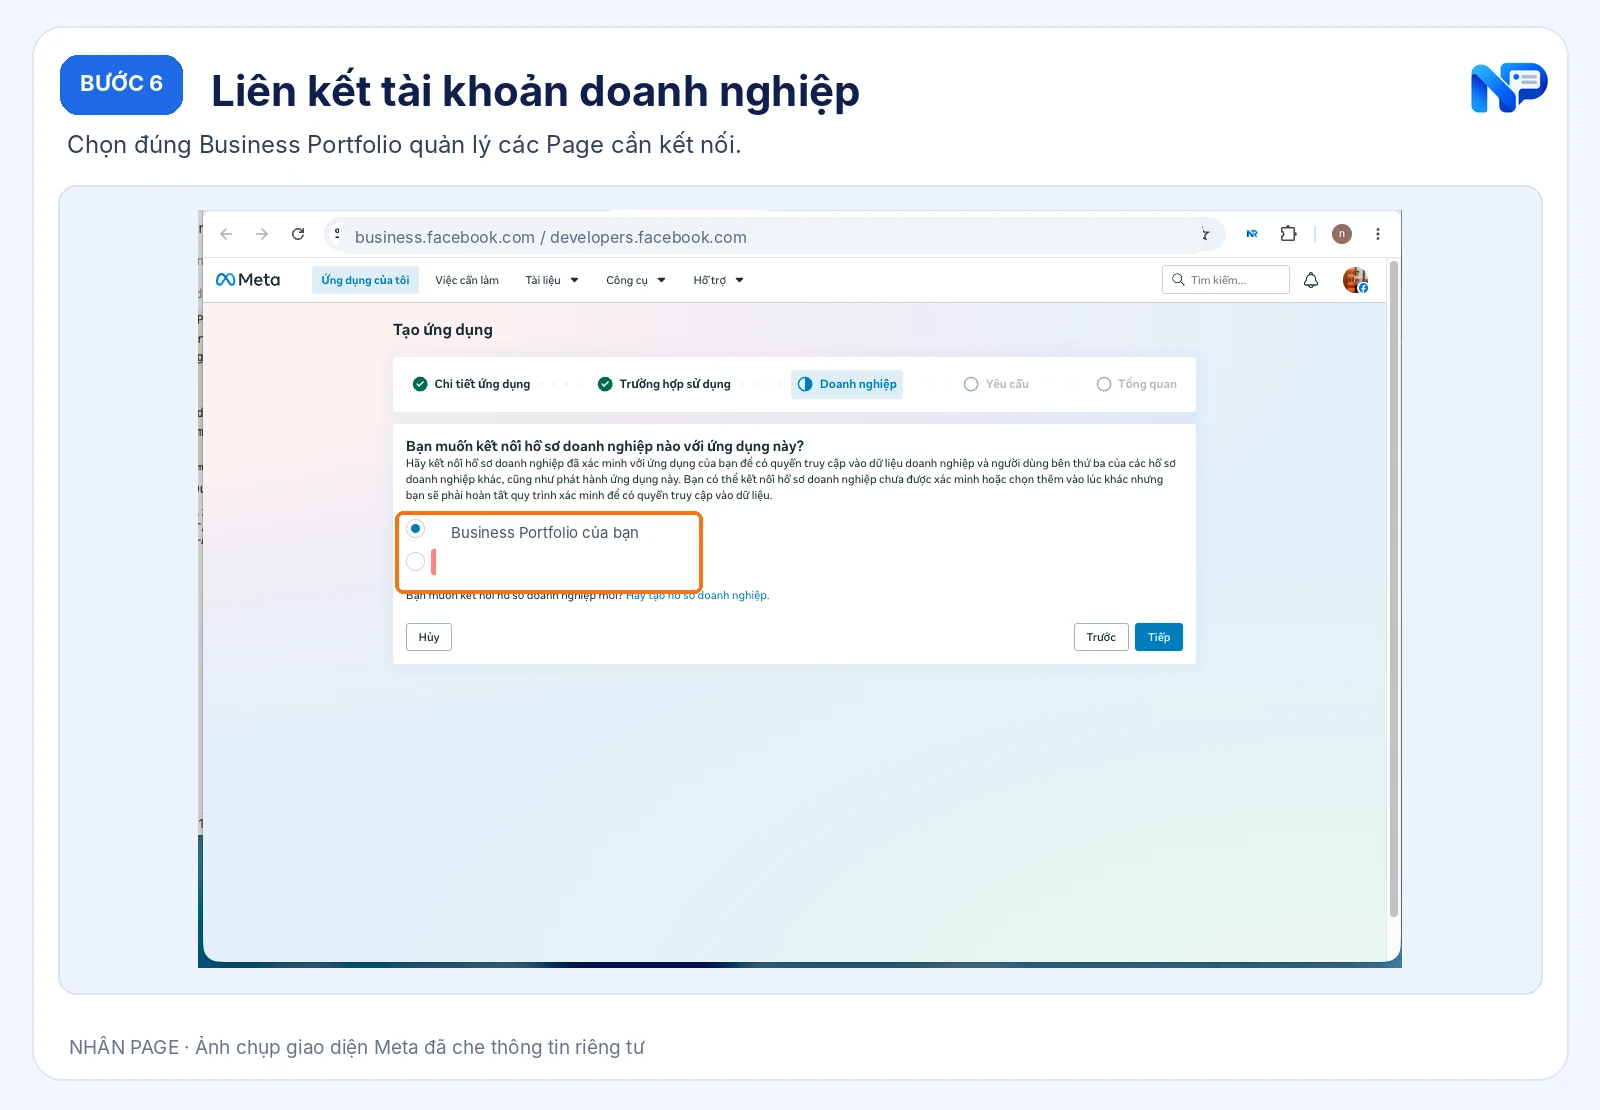Open the Meta account profile picture
The height and width of the screenshot is (1110, 1600).
tap(1355, 280)
